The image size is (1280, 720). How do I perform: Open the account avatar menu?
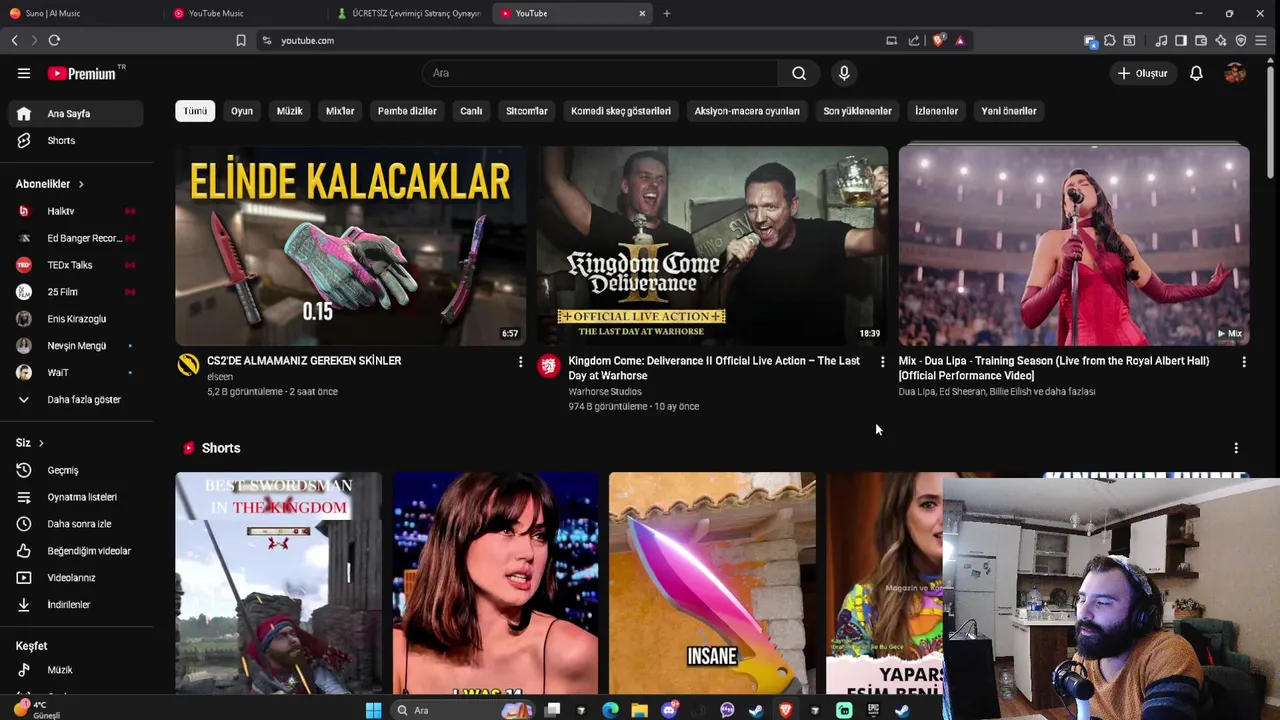tap(1235, 73)
